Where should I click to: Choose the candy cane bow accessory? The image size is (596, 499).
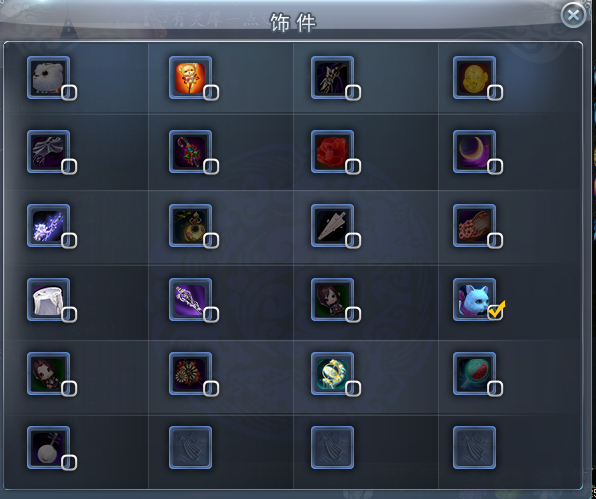coord(190,152)
